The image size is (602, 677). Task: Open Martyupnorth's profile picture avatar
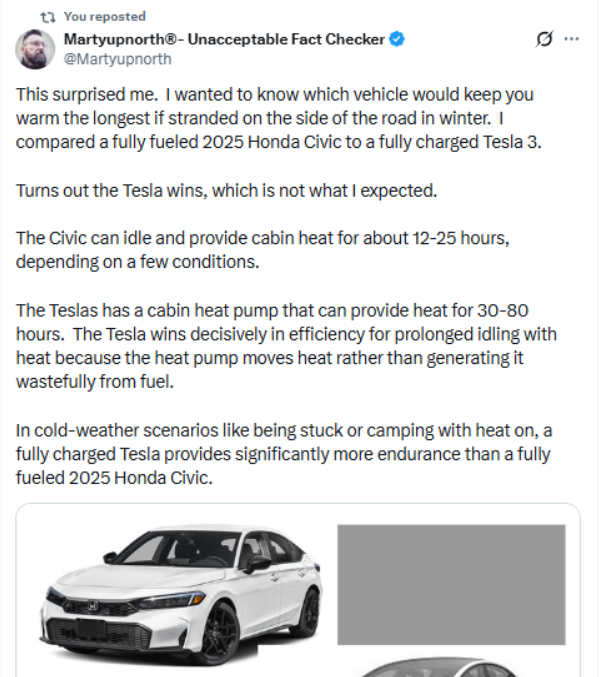[x=35, y=49]
